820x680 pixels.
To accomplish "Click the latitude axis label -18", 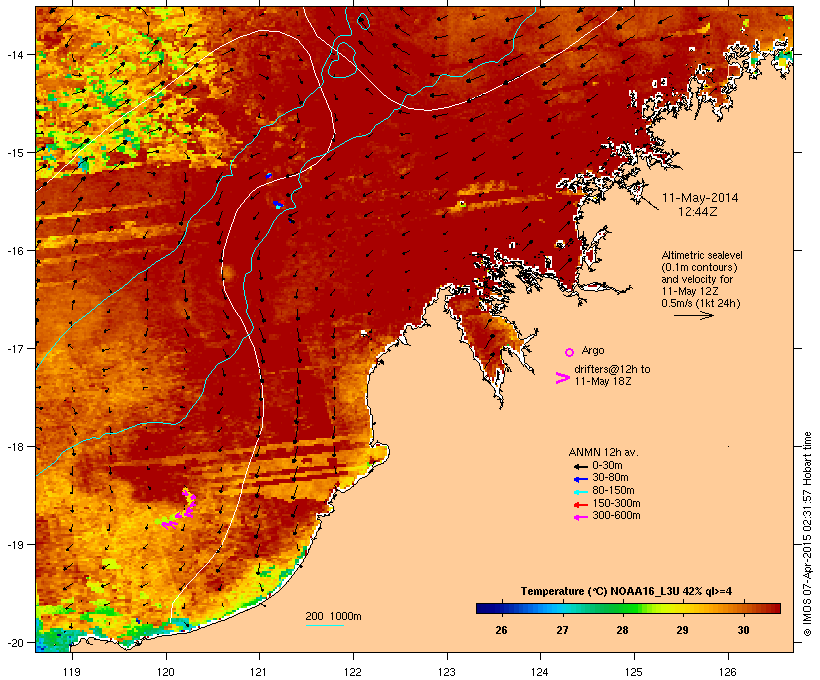I will tap(14, 447).
